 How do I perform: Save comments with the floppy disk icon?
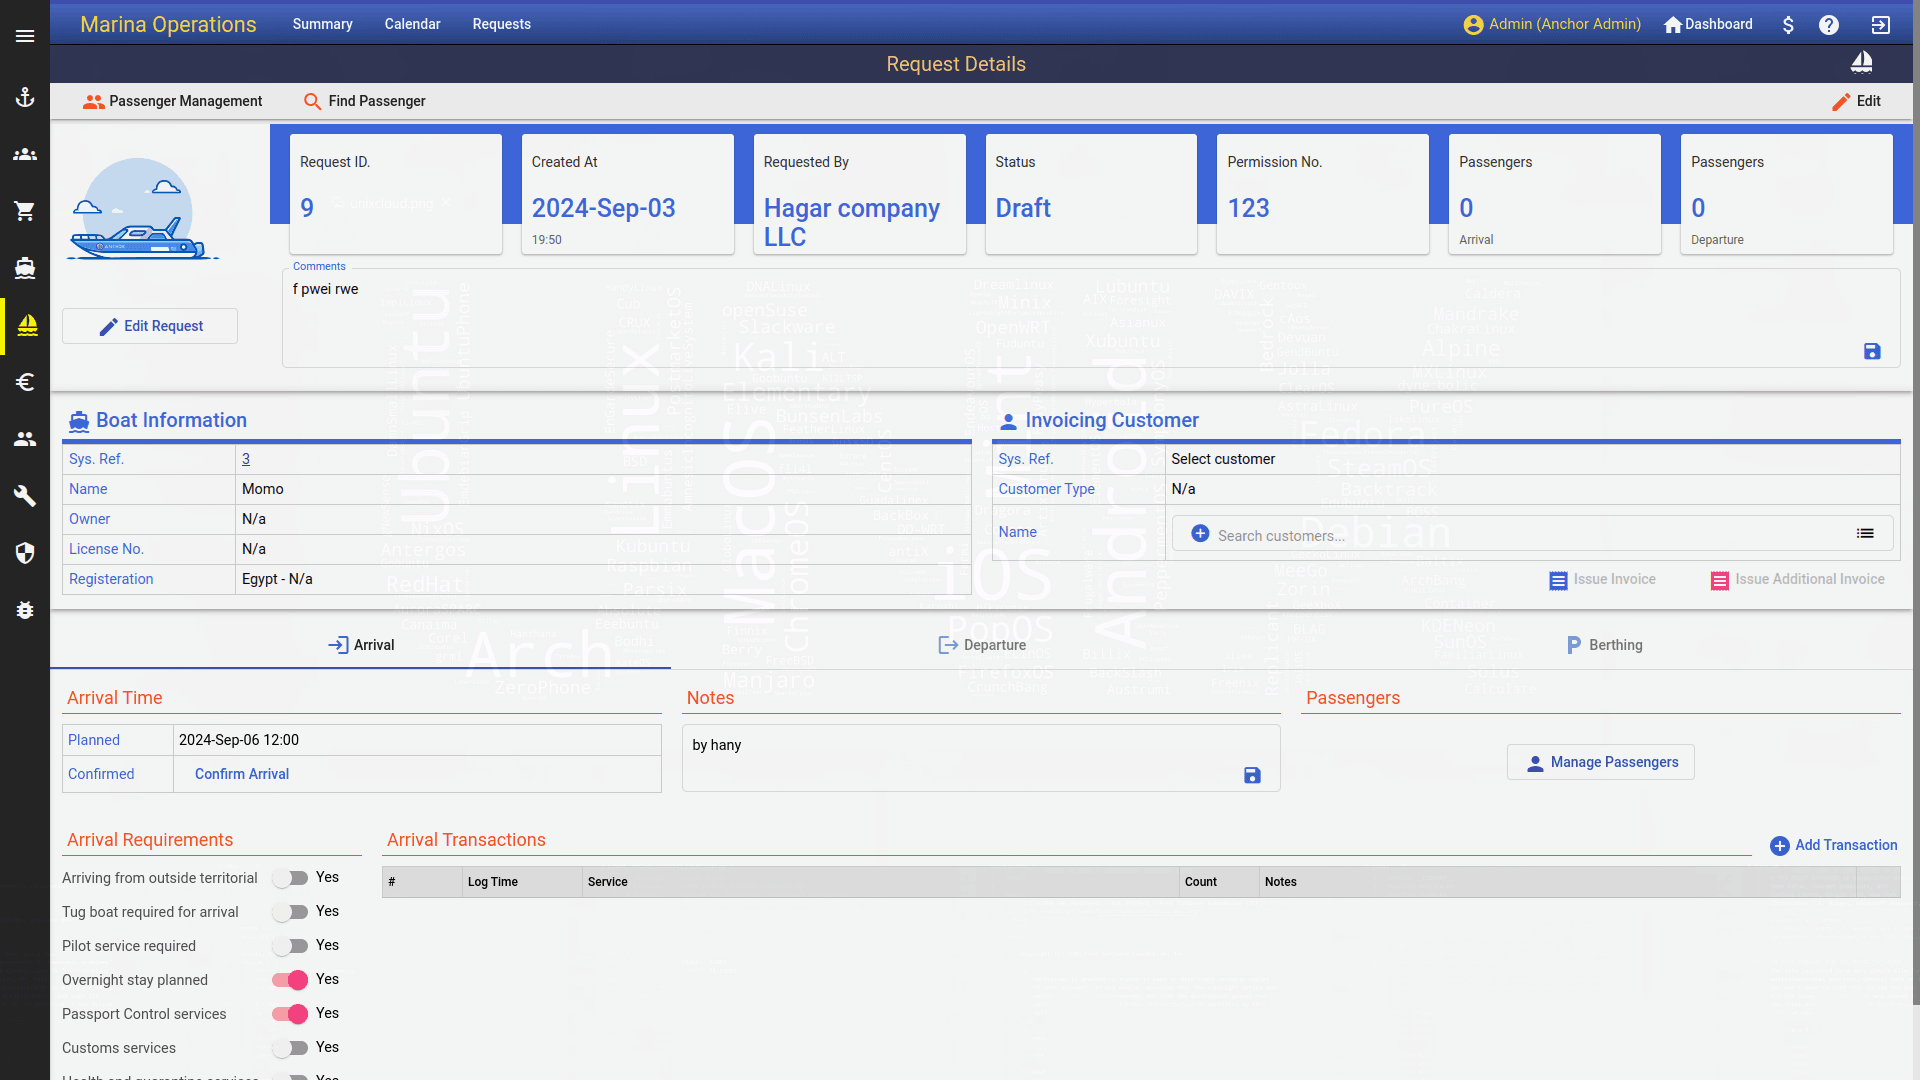[x=1872, y=351]
